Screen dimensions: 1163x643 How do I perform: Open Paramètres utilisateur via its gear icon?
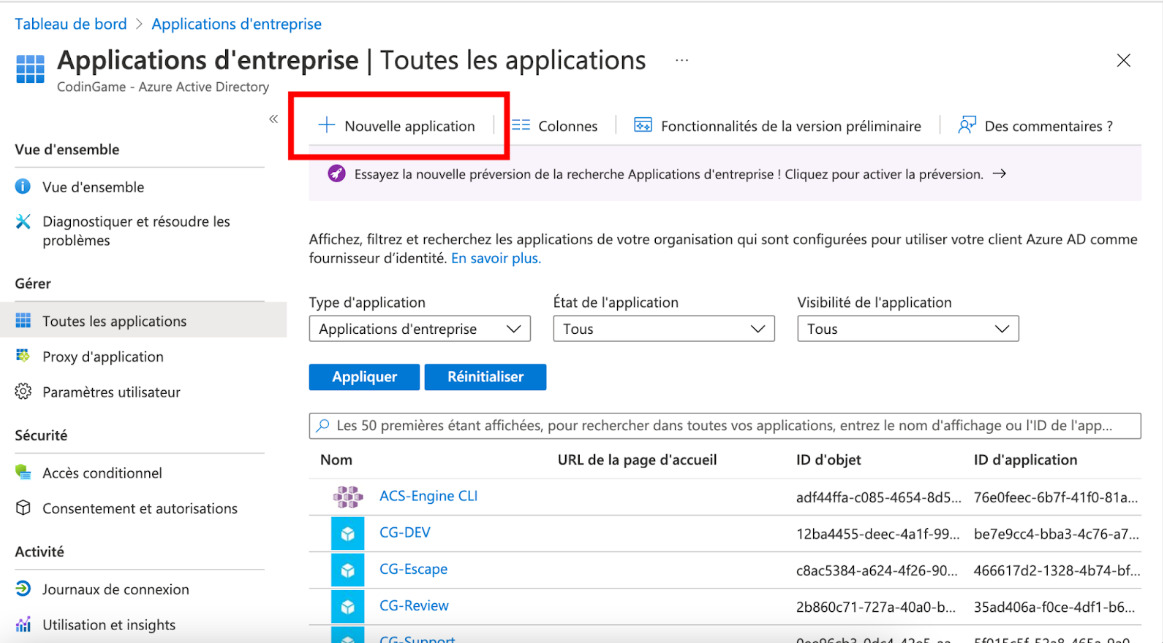(x=22, y=391)
